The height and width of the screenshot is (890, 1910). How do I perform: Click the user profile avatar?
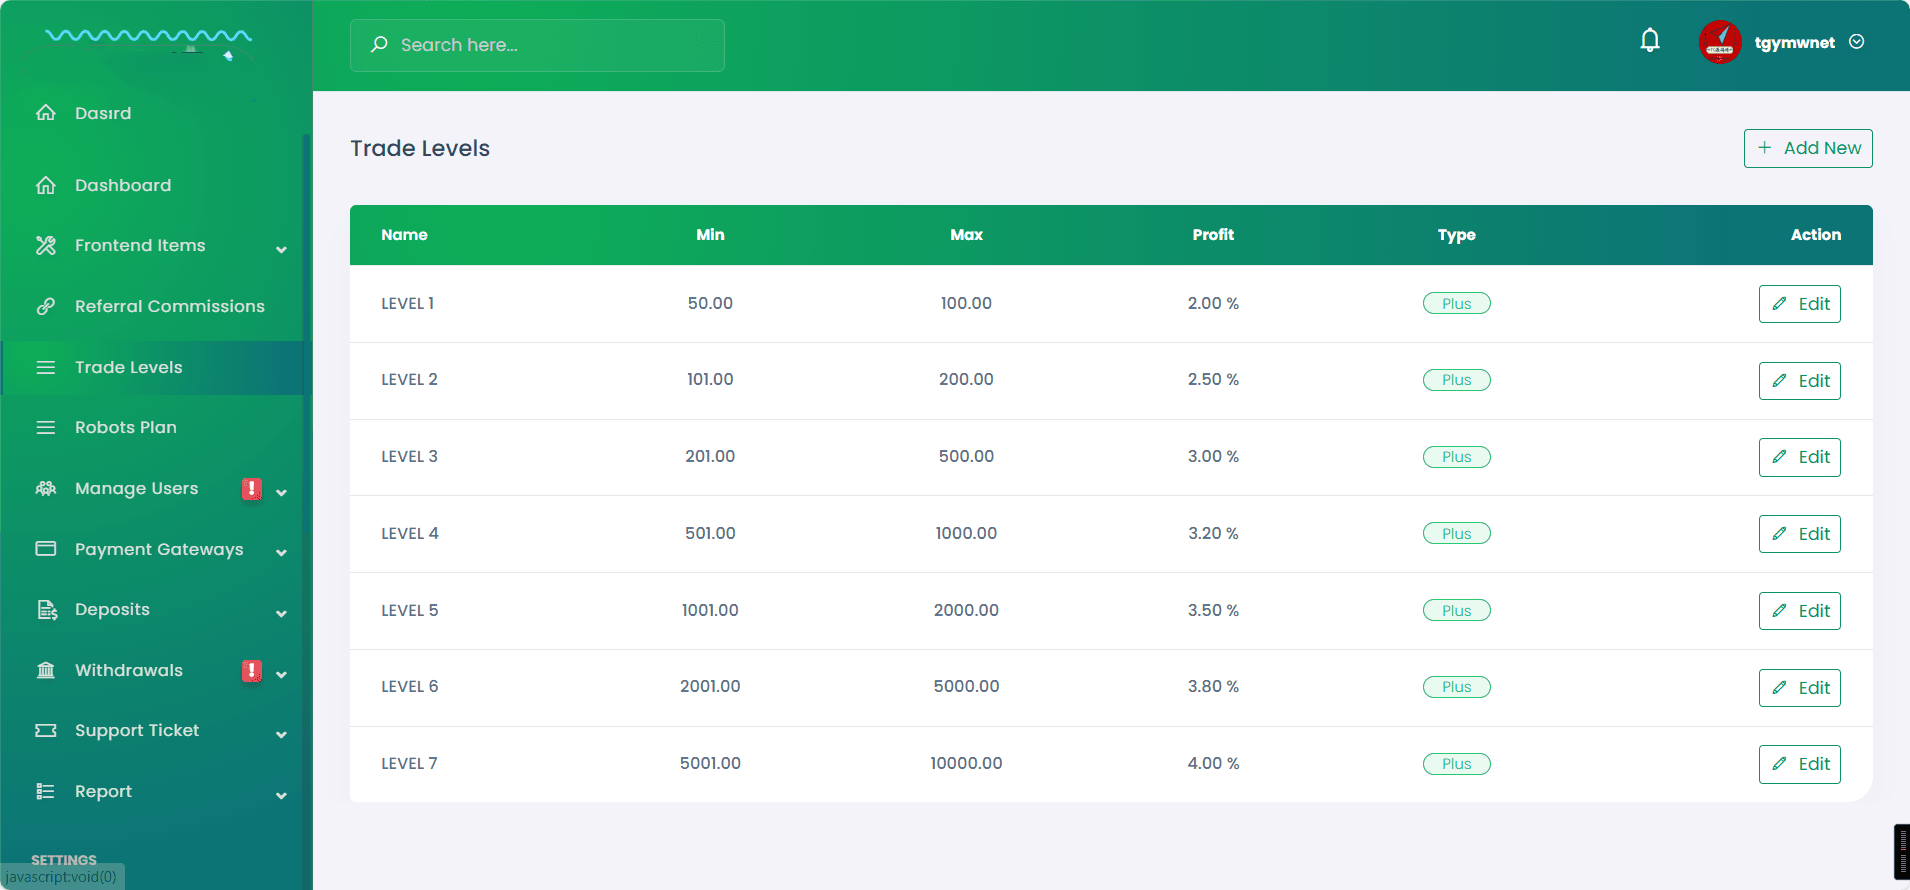(1720, 42)
